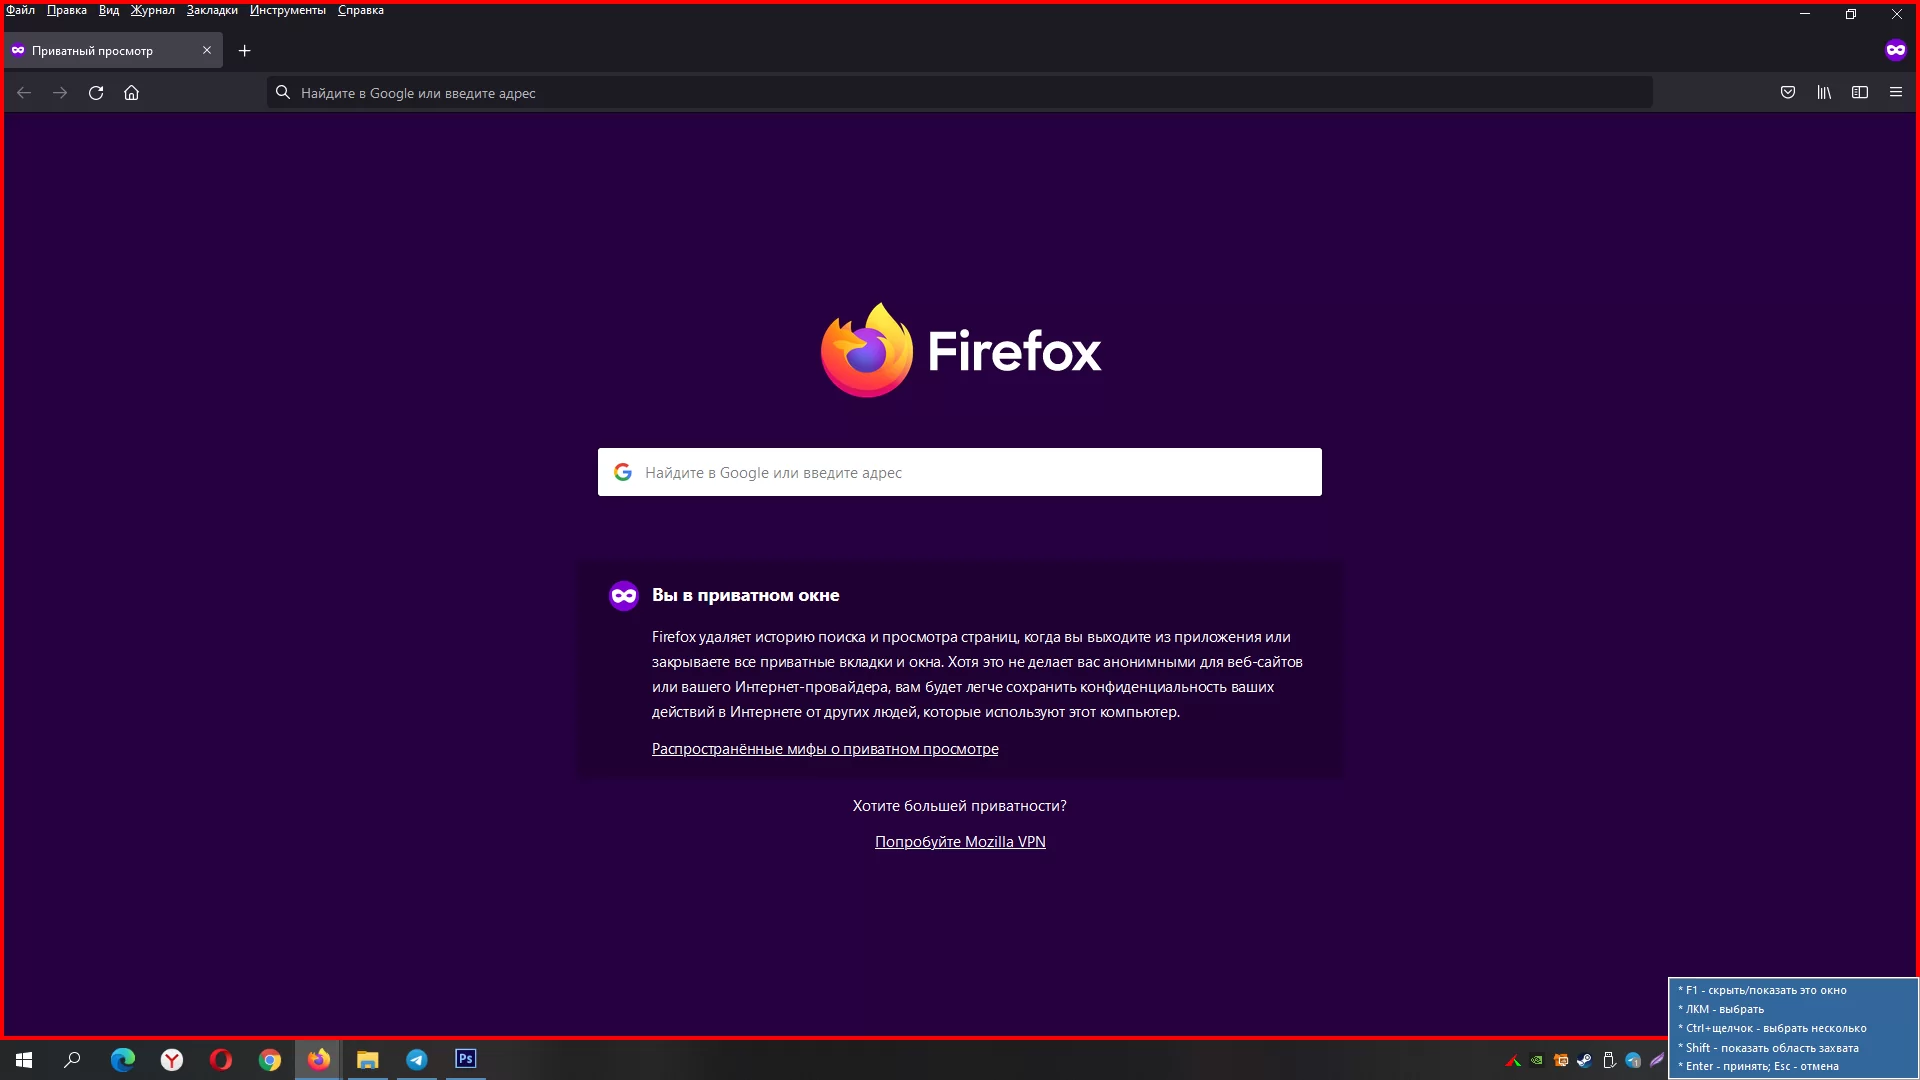This screenshot has height=1080, width=1920.
Task: Open the Windows Start menu
Action: (x=24, y=1060)
